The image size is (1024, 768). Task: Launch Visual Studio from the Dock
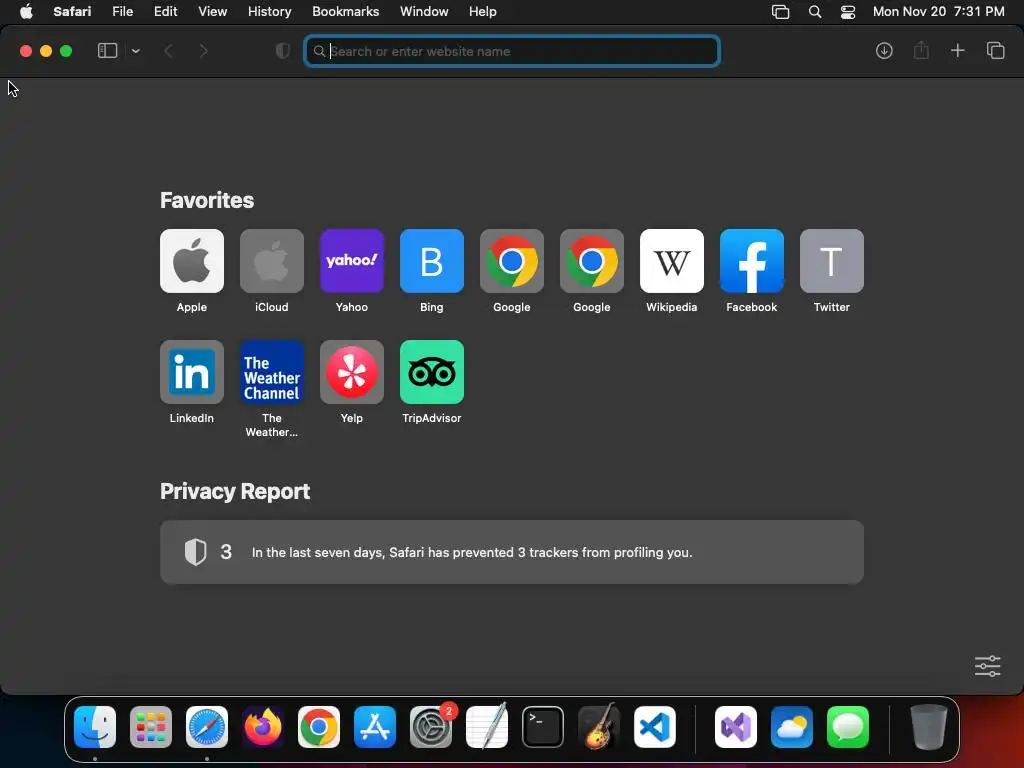736,726
